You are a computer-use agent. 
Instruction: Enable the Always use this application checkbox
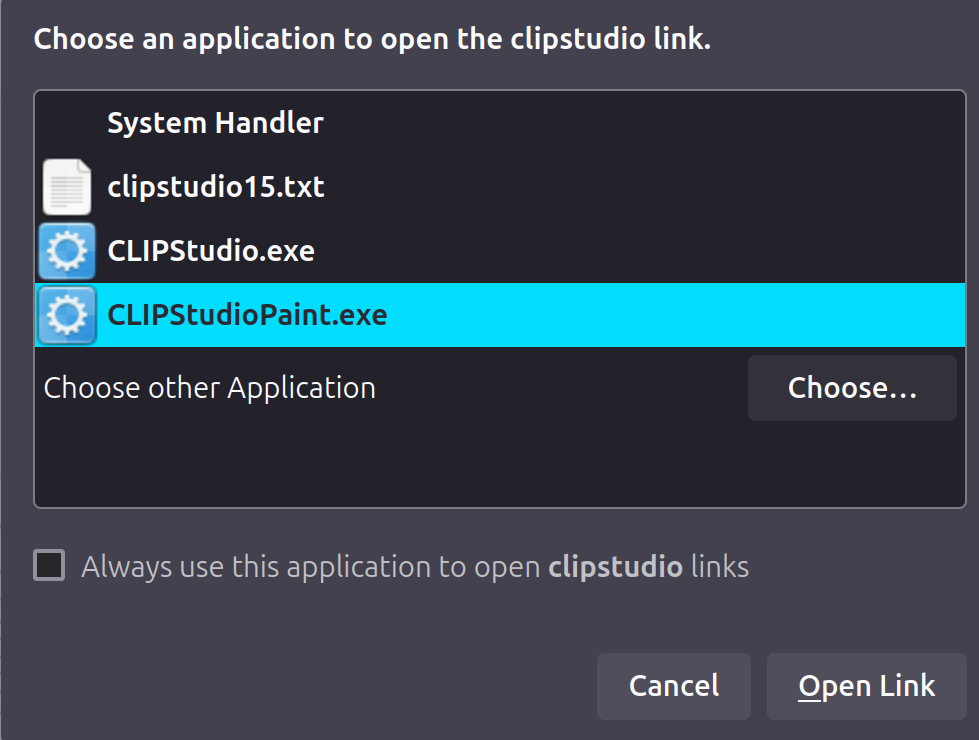coord(49,565)
